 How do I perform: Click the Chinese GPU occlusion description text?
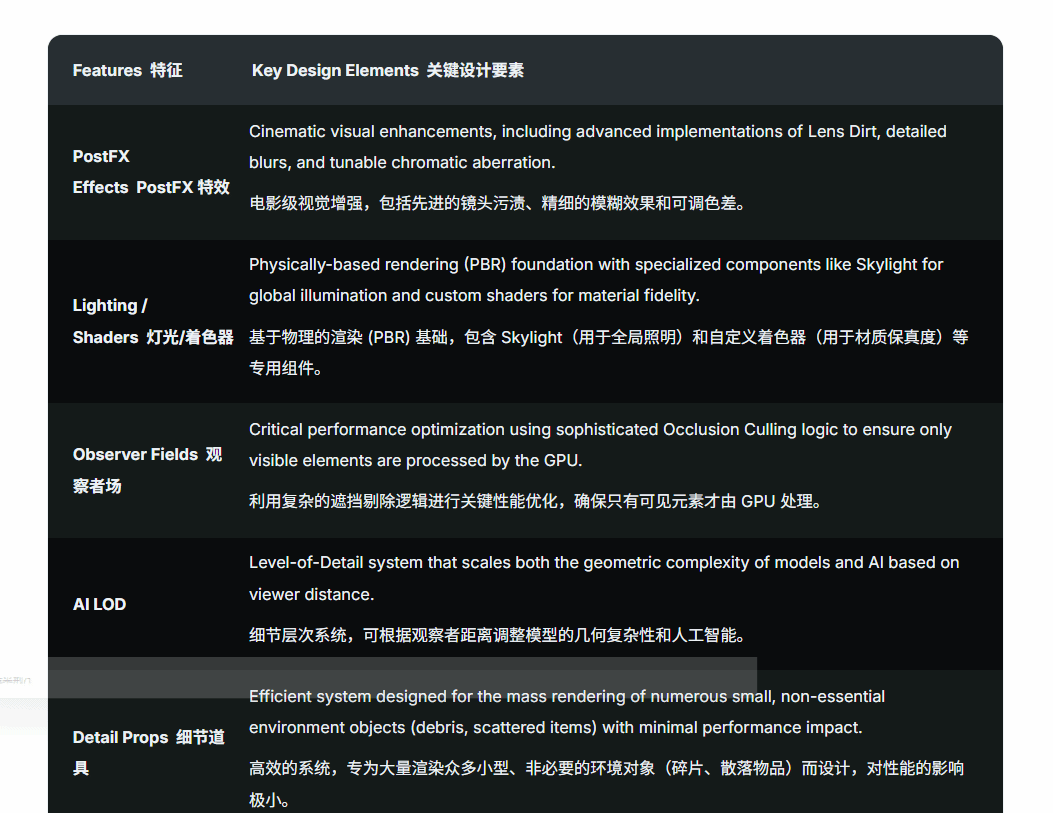click(x=535, y=501)
